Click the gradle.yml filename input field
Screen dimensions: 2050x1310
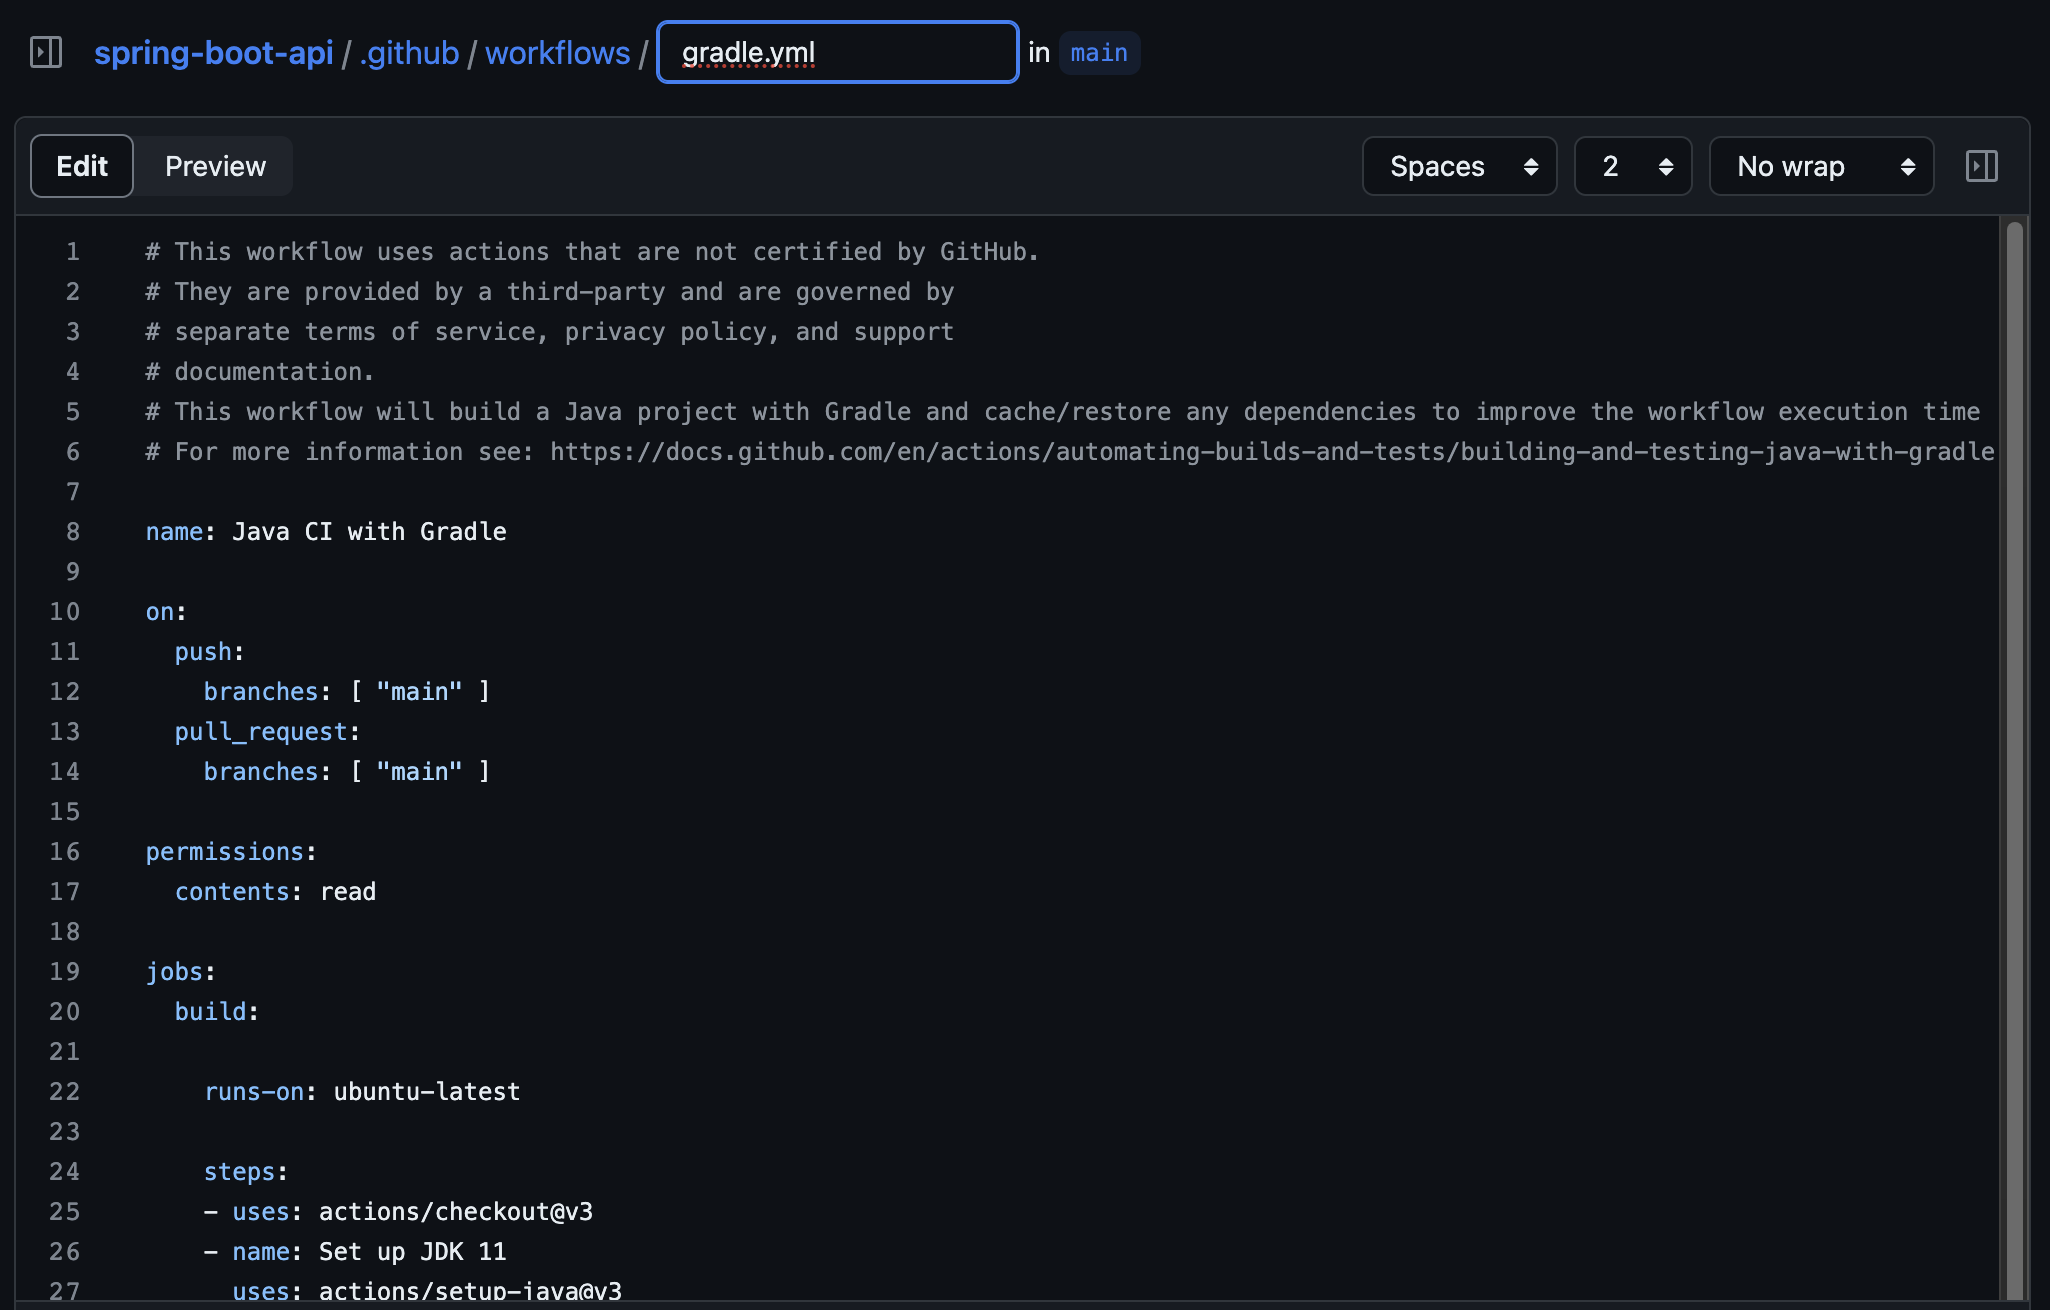click(837, 52)
